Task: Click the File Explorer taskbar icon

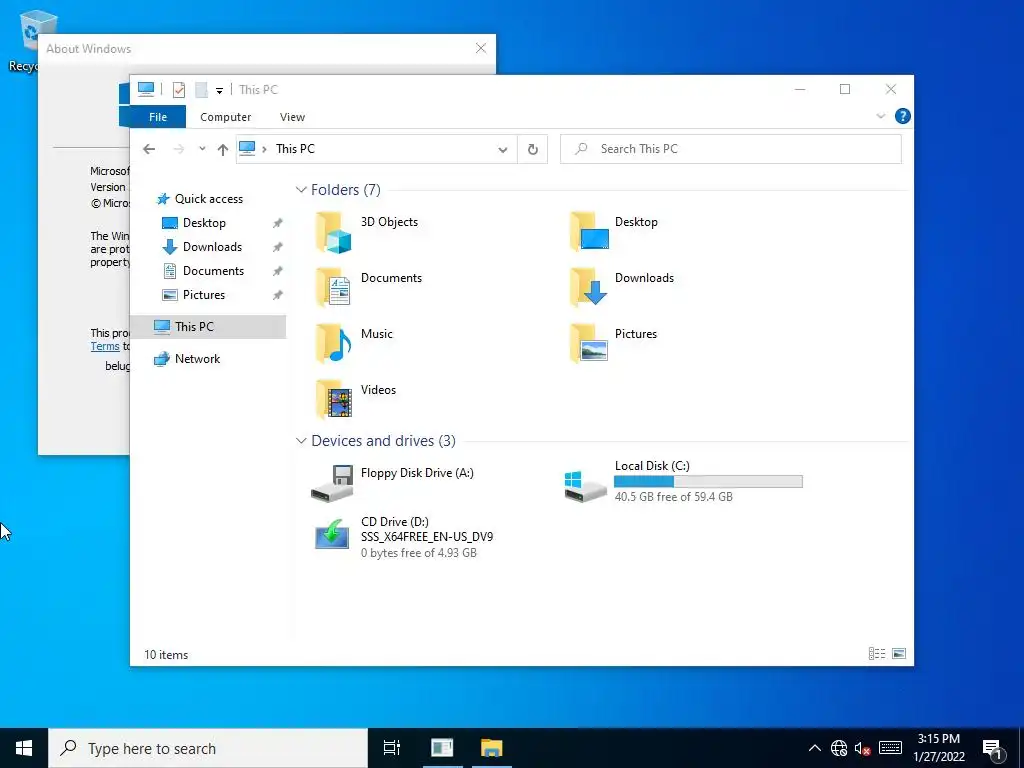Action: pos(492,748)
